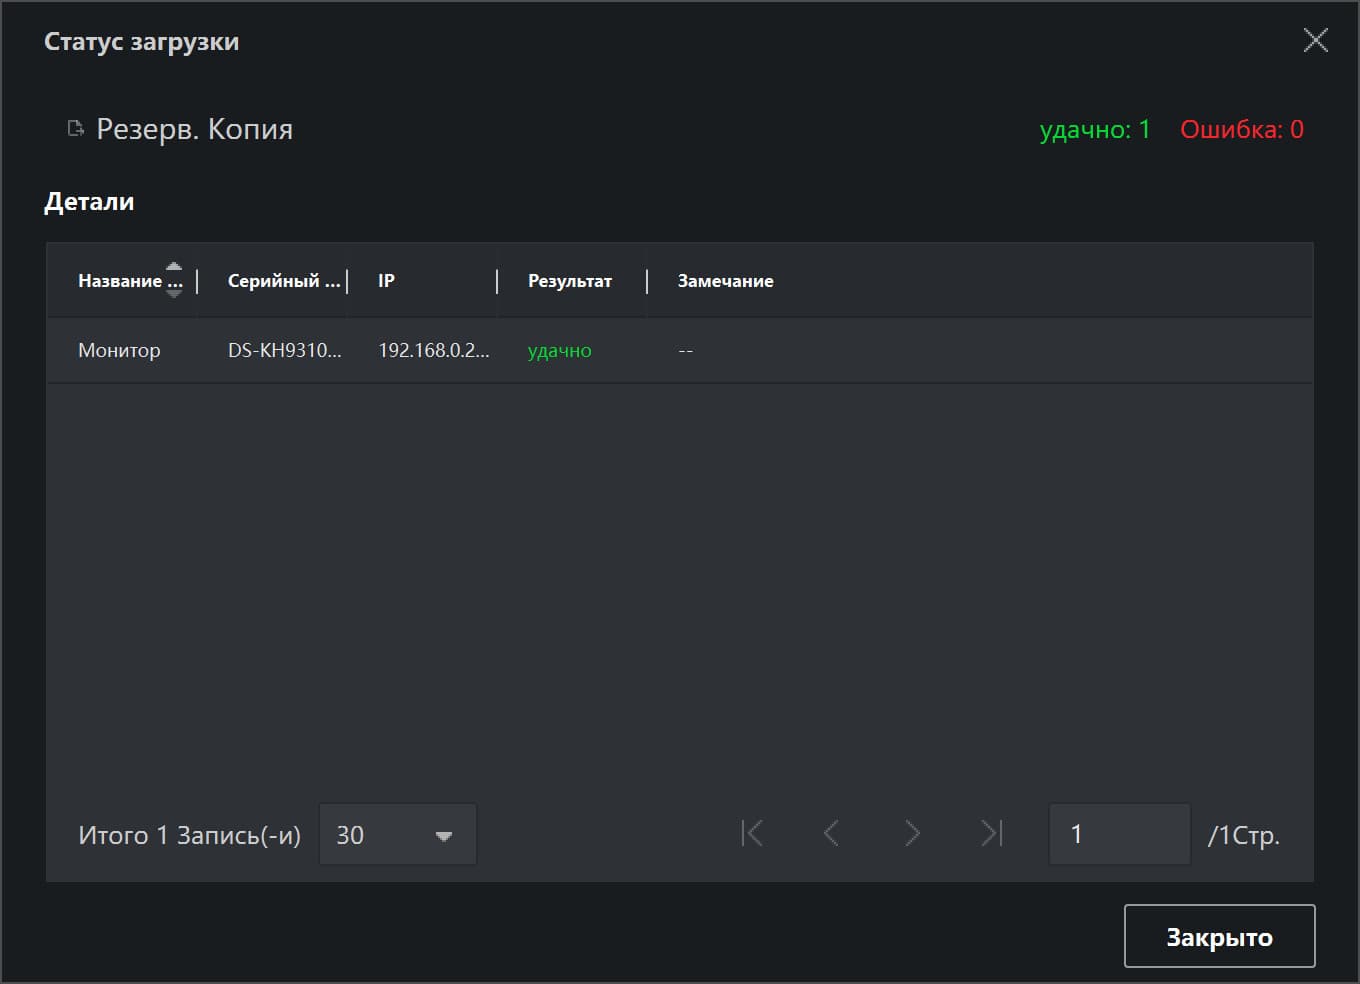Screen dimensions: 1360x984
Task: Sort descending using the Название down arrow
Action: click(174, 294)
